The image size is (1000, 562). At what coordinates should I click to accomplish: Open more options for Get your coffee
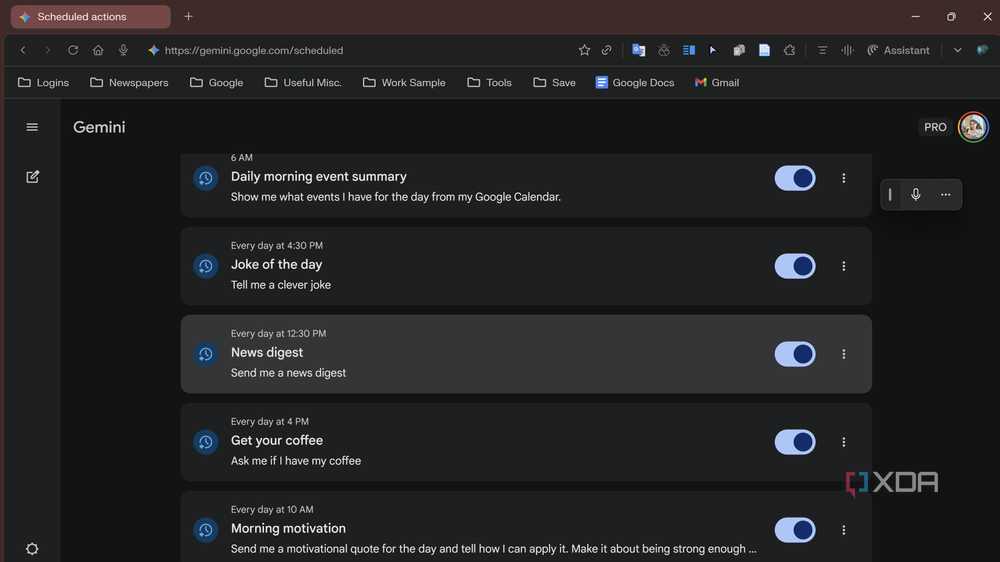(844, 442)
